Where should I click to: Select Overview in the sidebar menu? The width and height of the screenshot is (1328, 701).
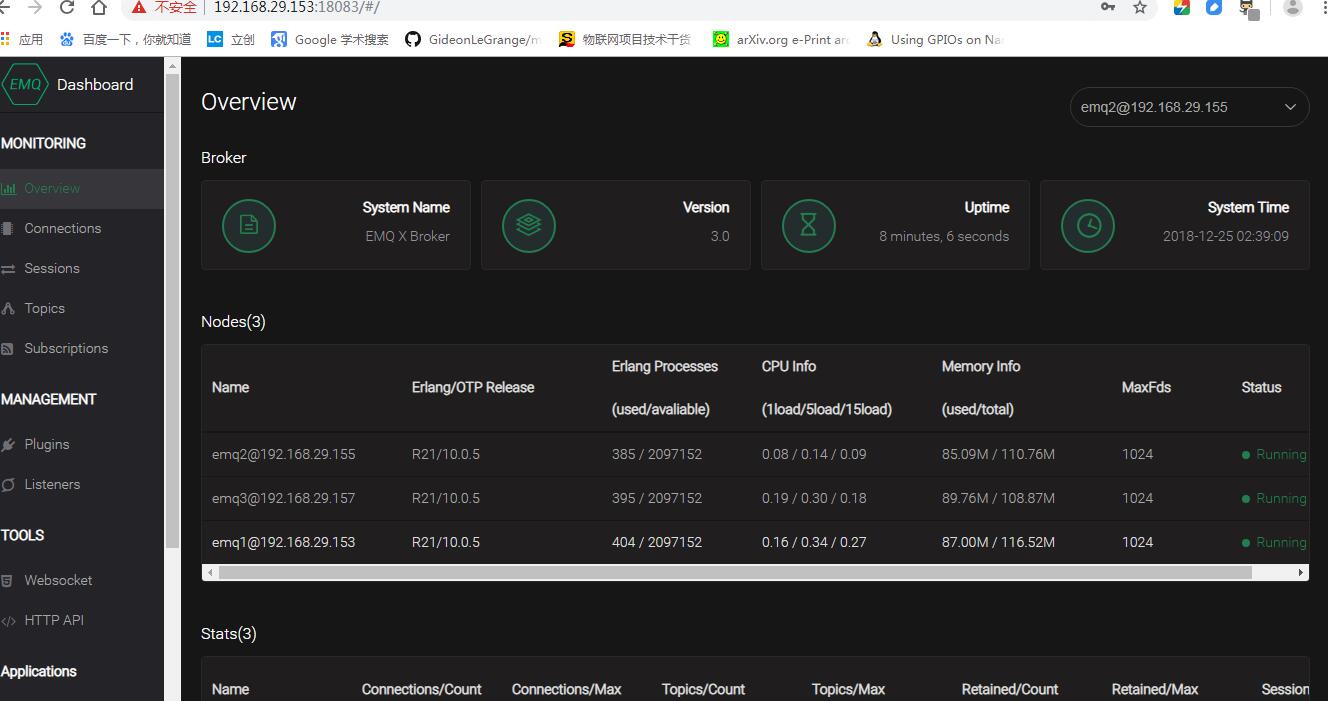click(x=82, y=189)
